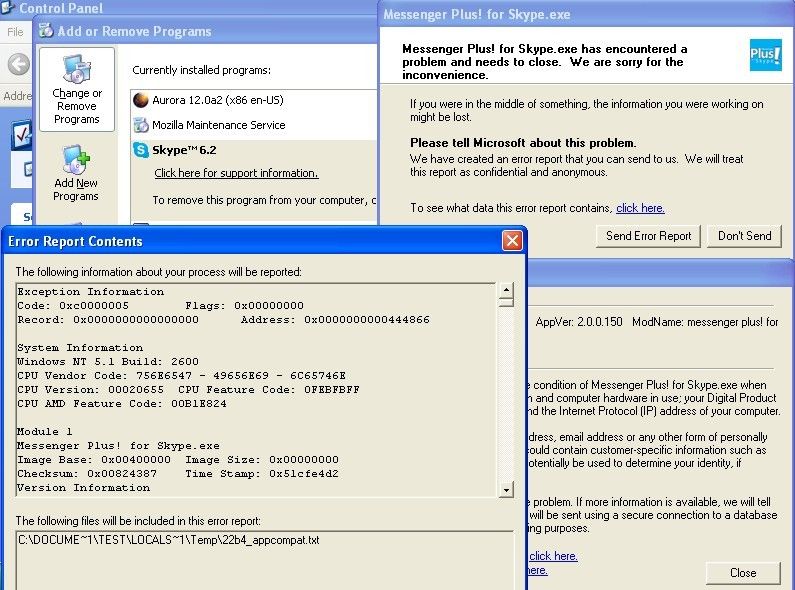The width and height of the screenshot is (795, 590).
Task: Click Messenger Plus! for Skype.exe title bar
Action: 587,14
